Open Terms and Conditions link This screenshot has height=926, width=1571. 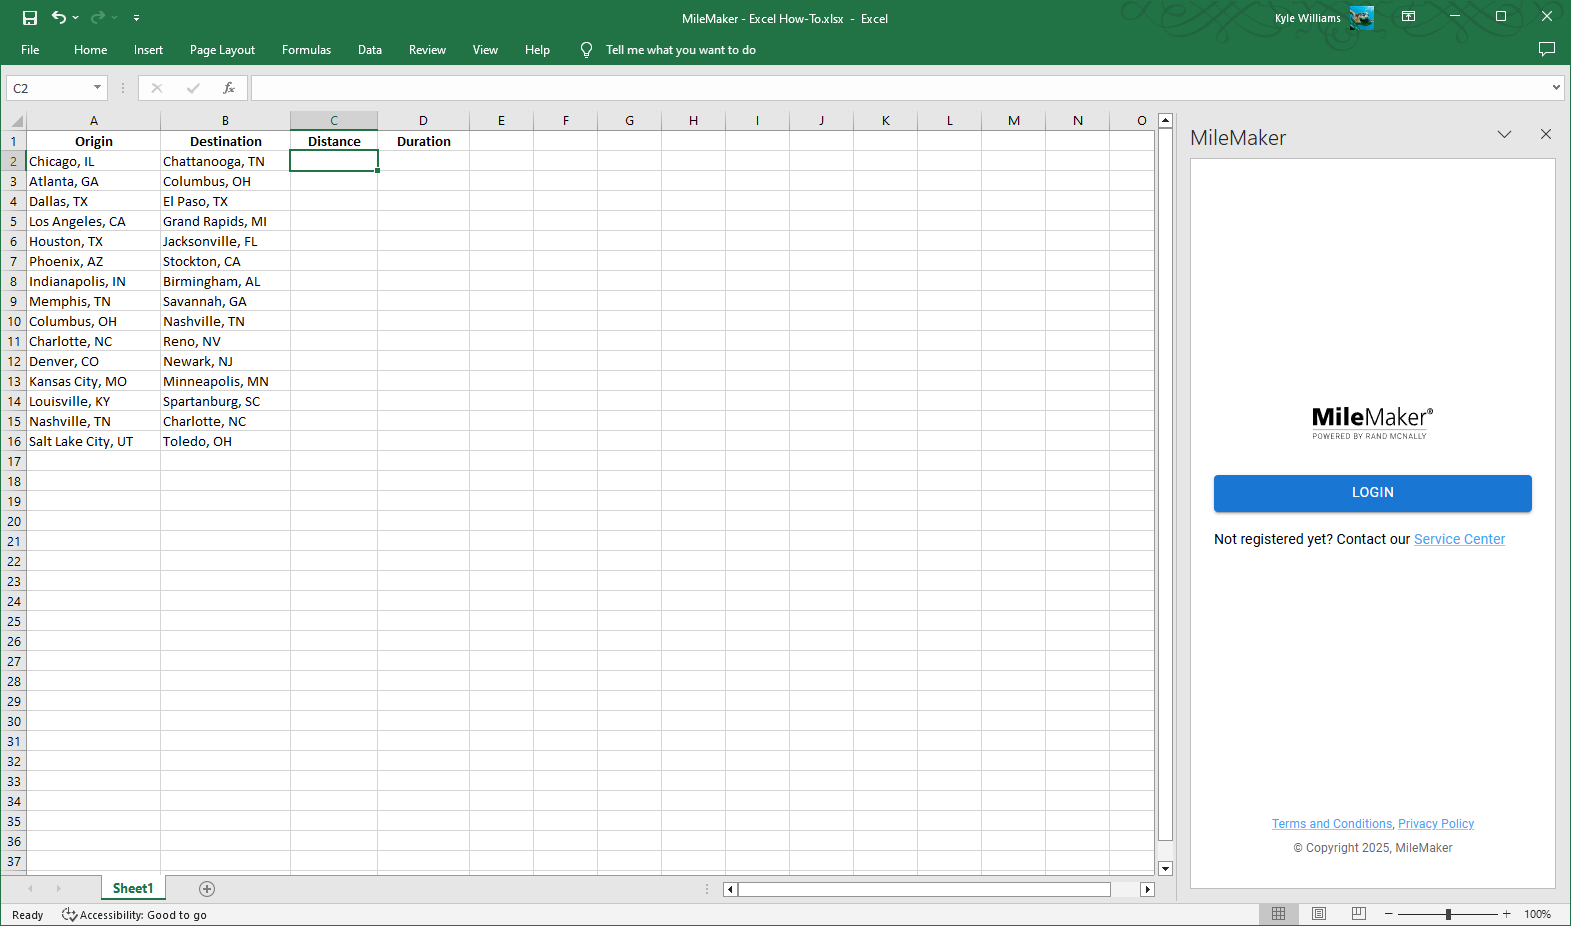[x=1331, y=824]
